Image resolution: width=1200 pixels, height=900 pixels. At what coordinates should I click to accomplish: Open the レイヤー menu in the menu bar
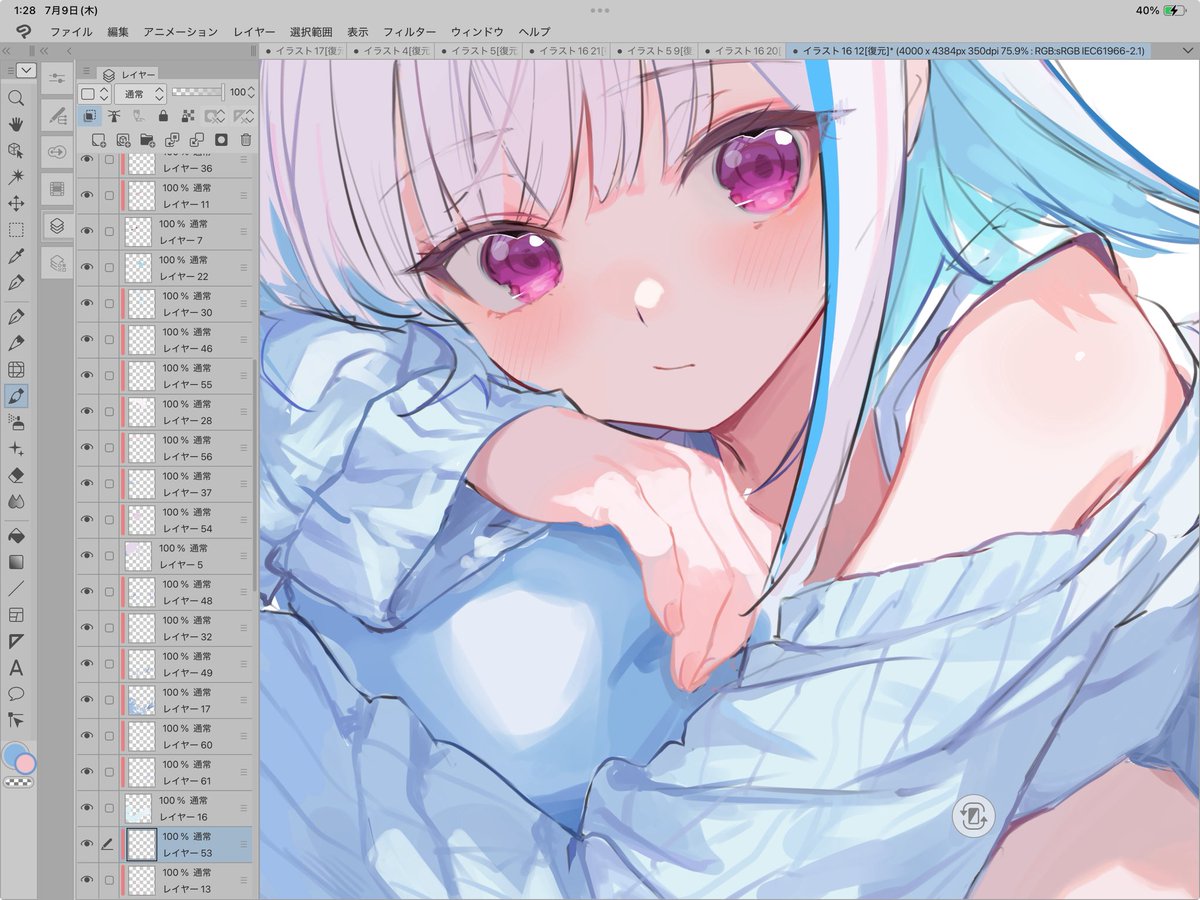click(254, 32)
